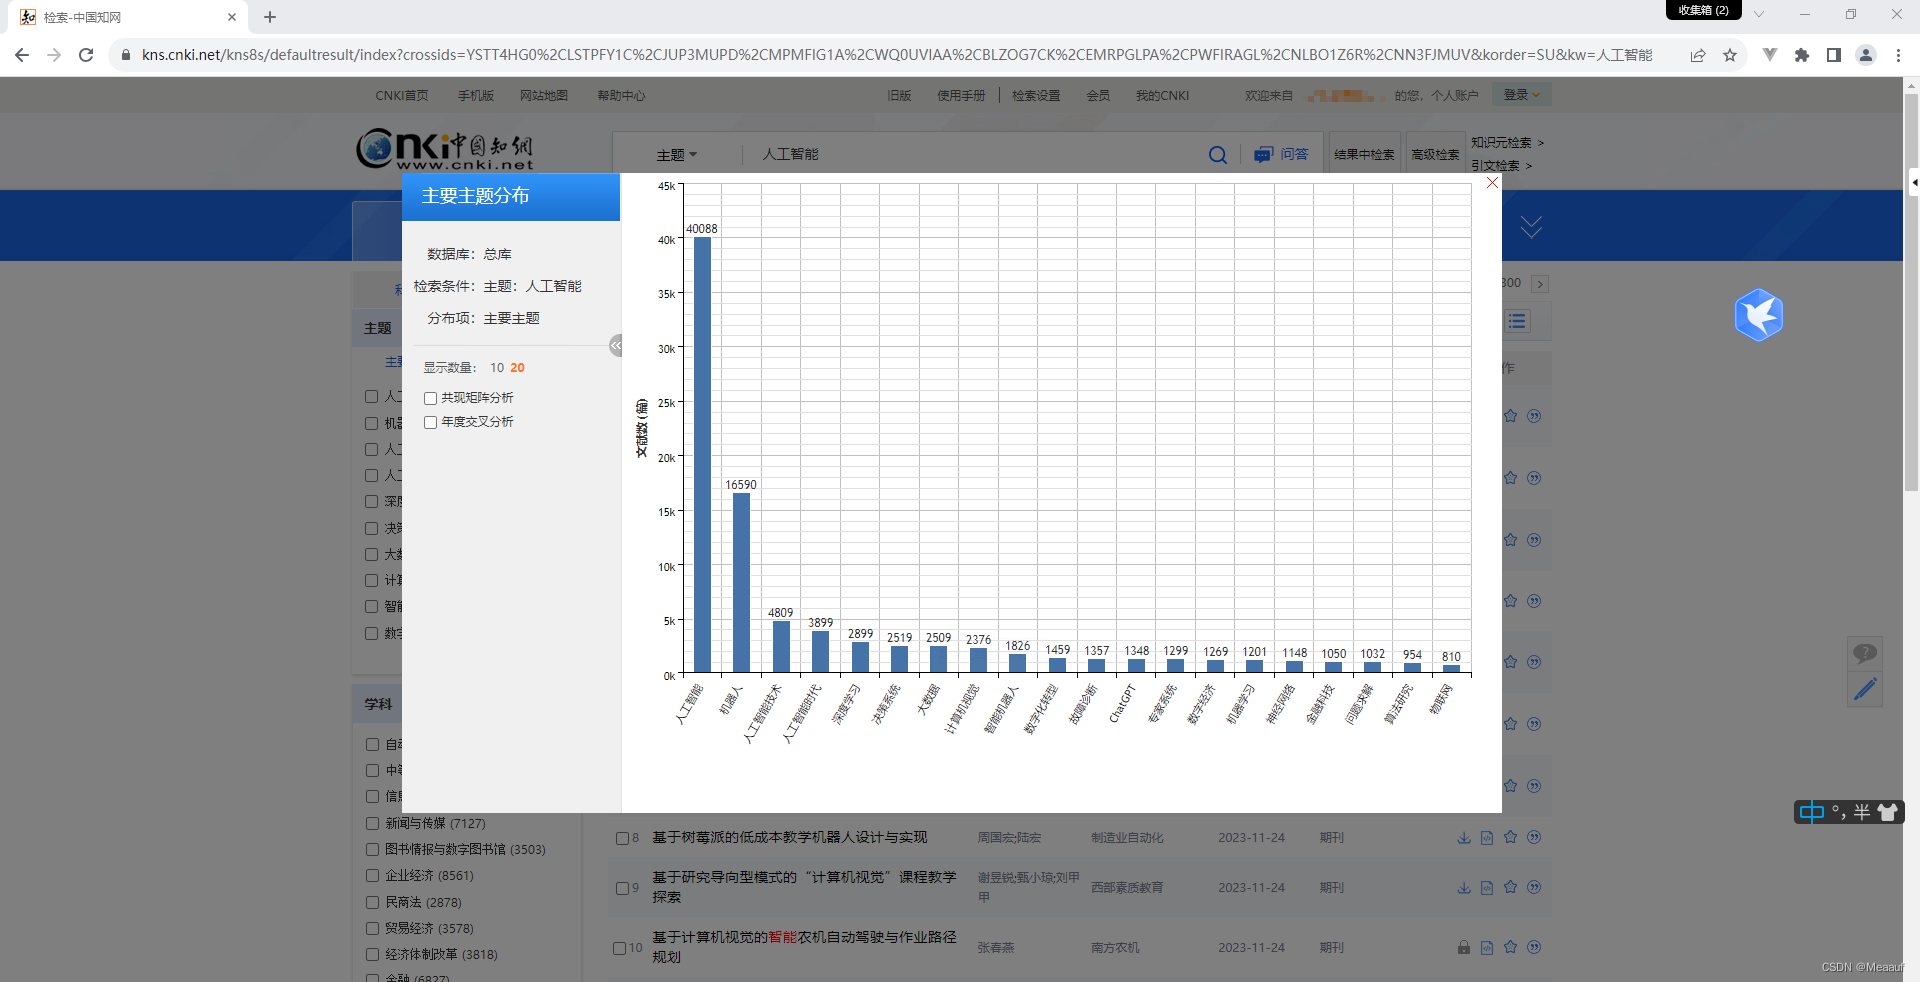The height and width of the screenshot is (982, 1920).
Task: Open article 基于树莓派的低成本教学机器人设计与实现
Action: click(x=790, y=837)
